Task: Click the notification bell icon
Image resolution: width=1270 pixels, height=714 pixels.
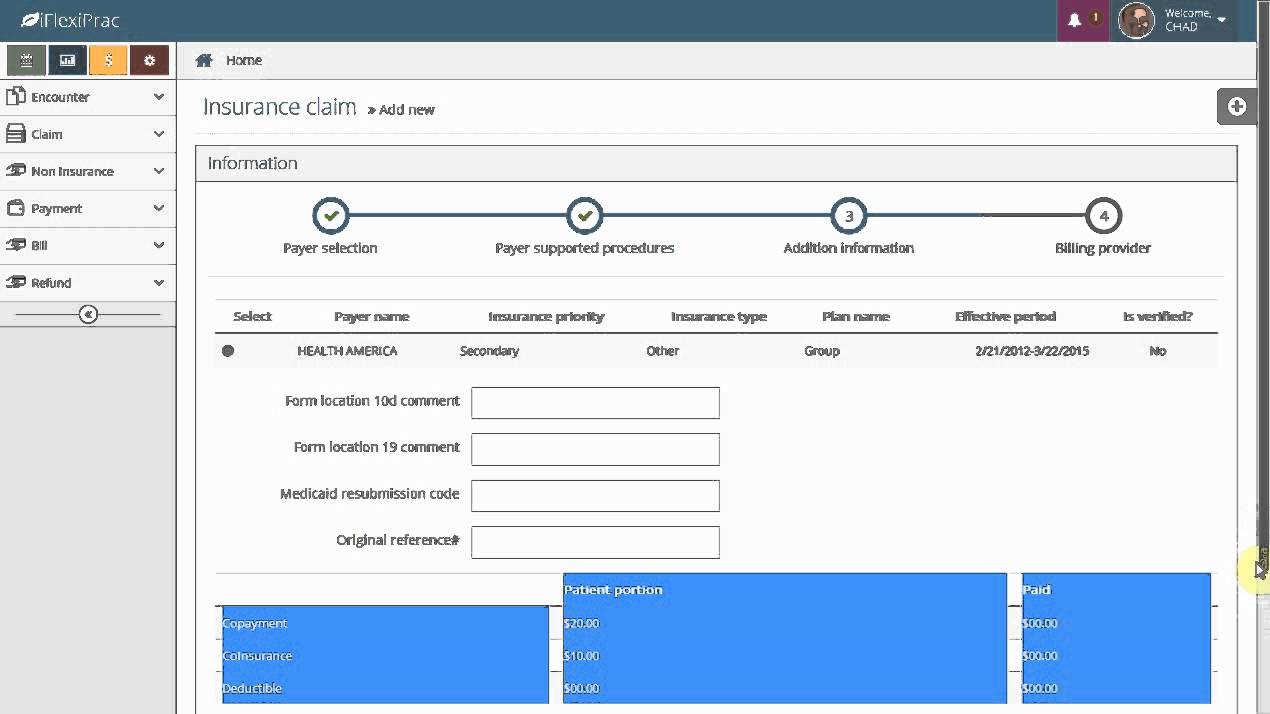Action: pos(1075,20)
